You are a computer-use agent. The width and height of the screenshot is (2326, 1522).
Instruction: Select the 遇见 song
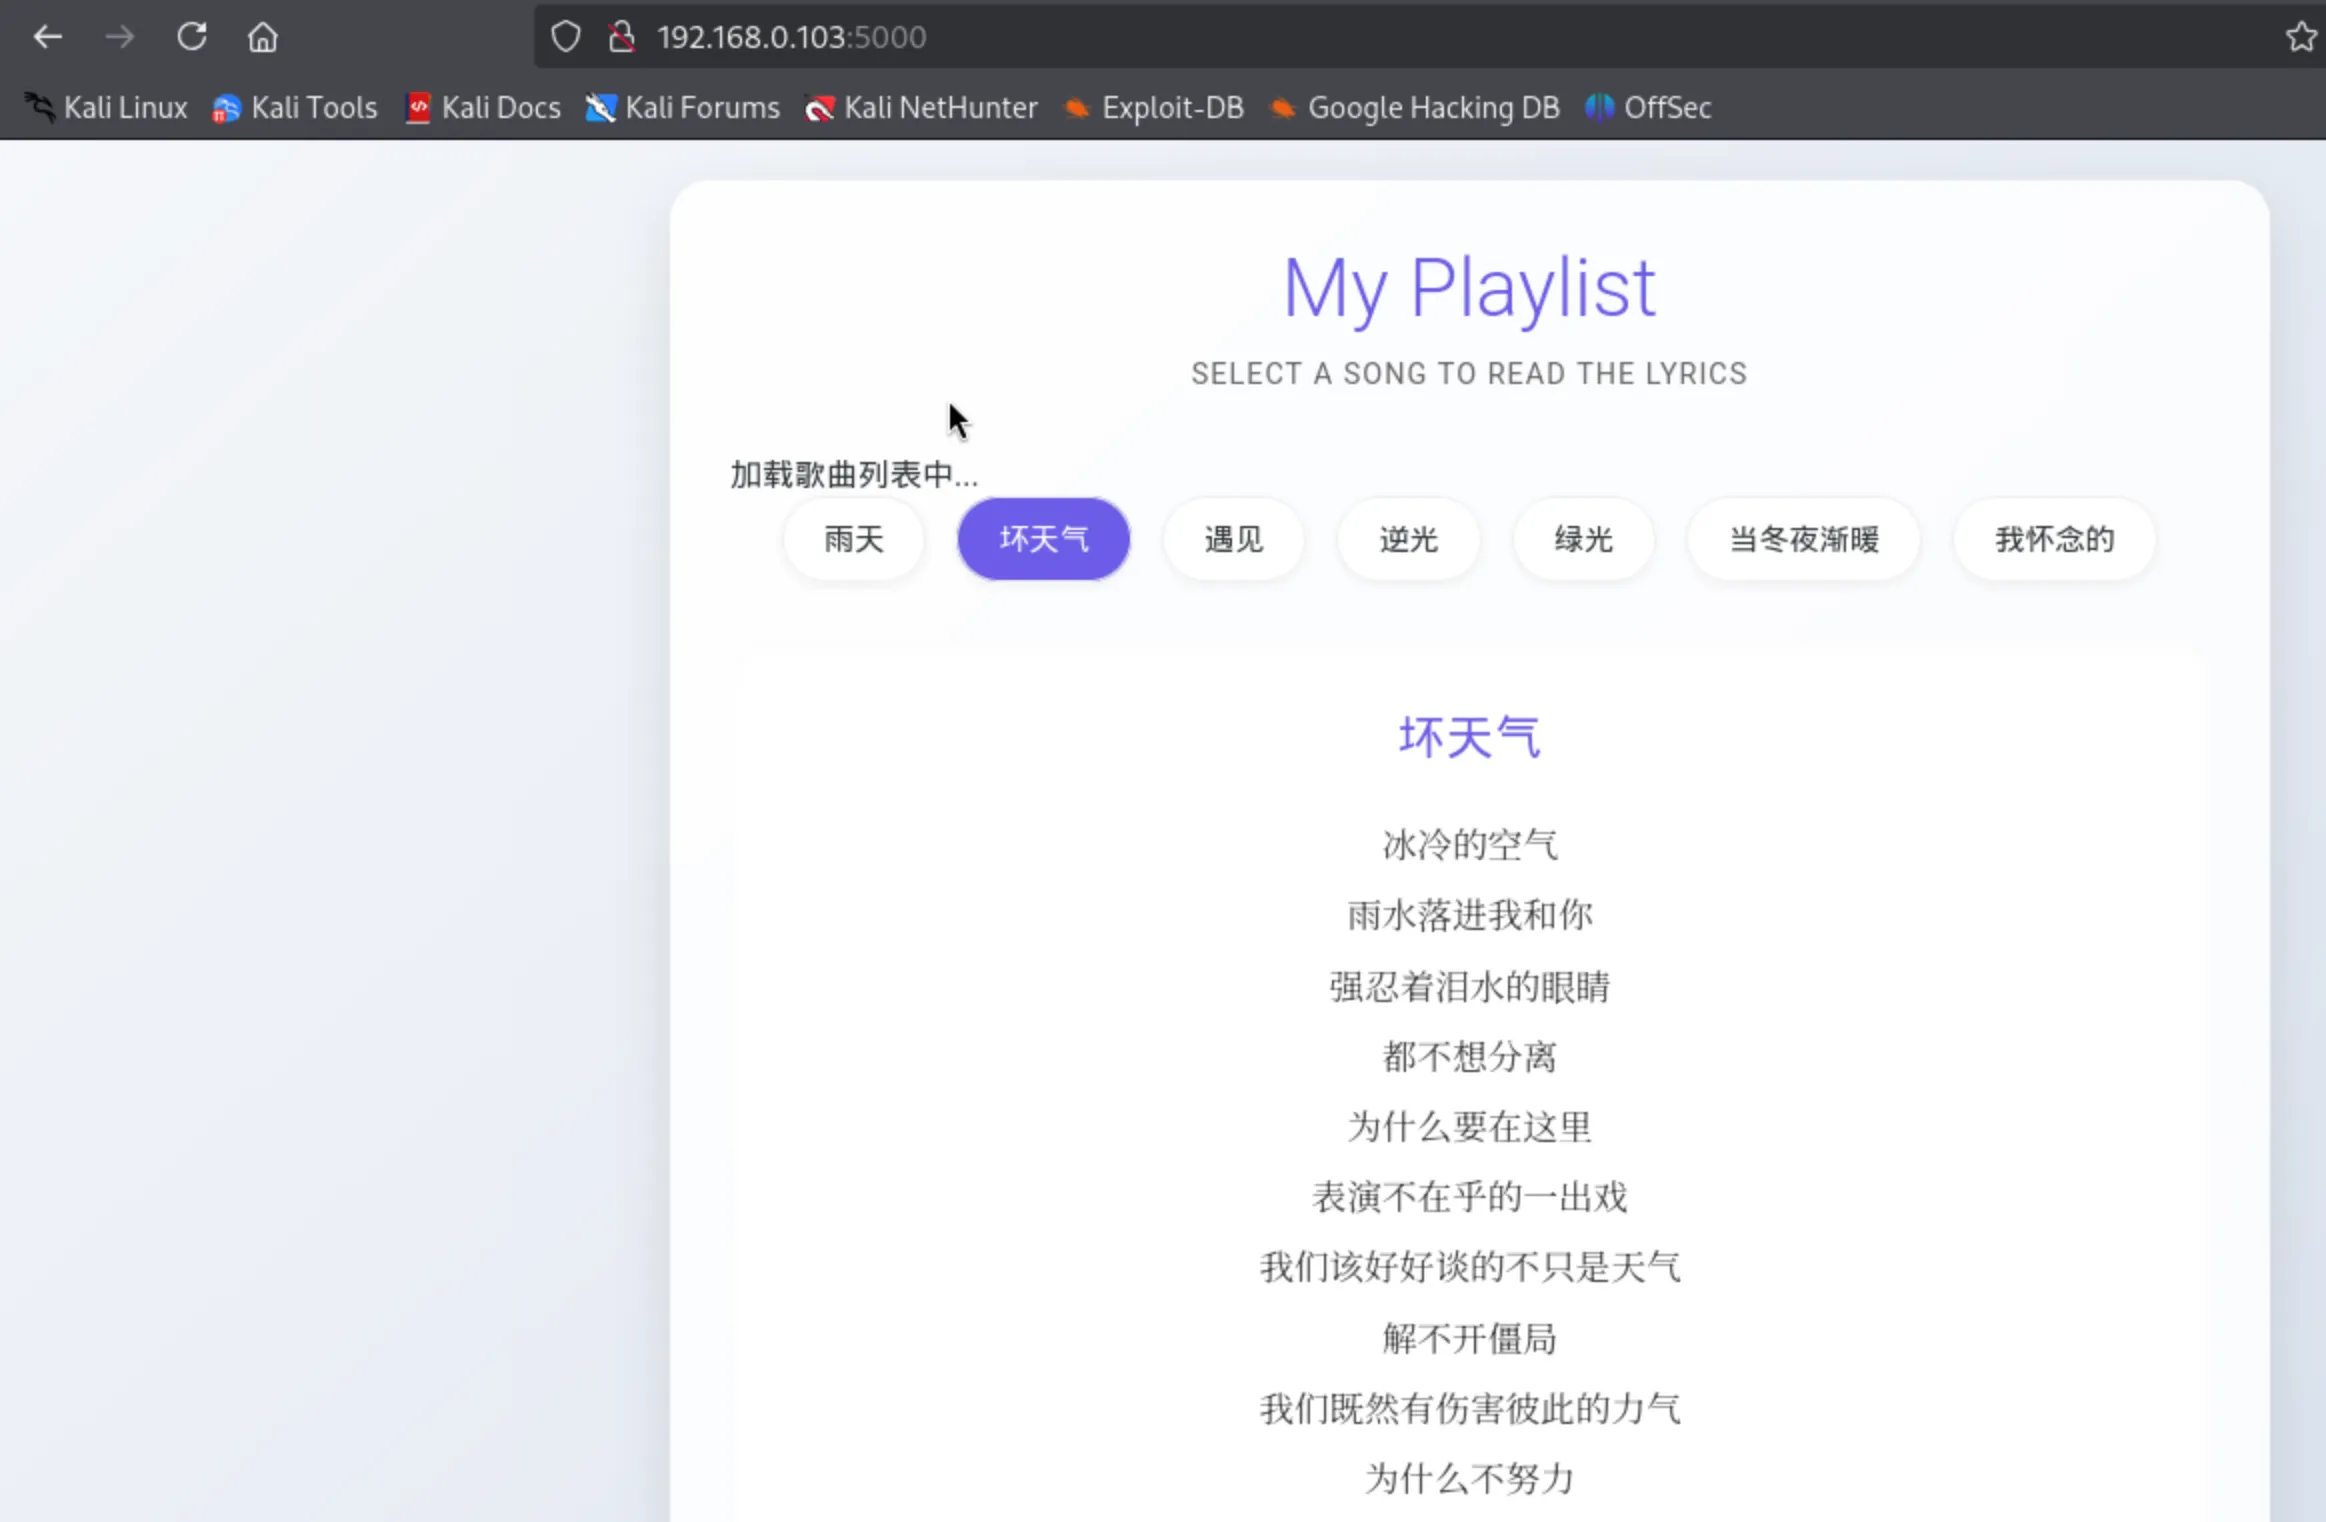tap(1233, 539)
